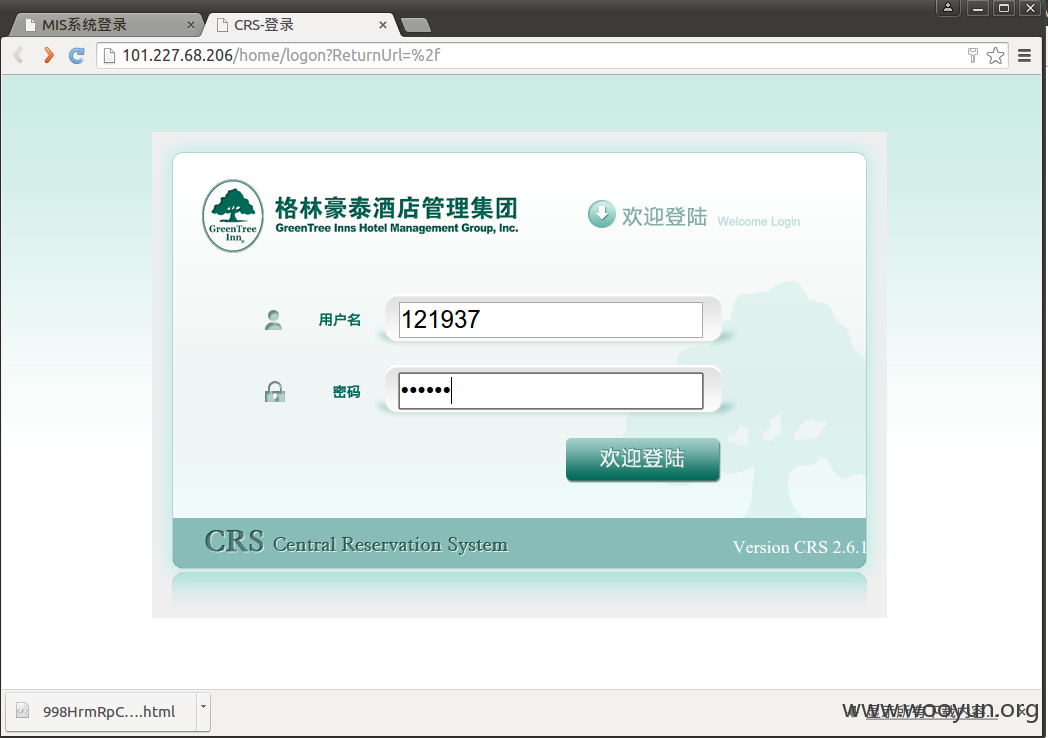Click the address bar URL
The width and height of the screenshot is (1048, 738).
[x=281, y=55]
